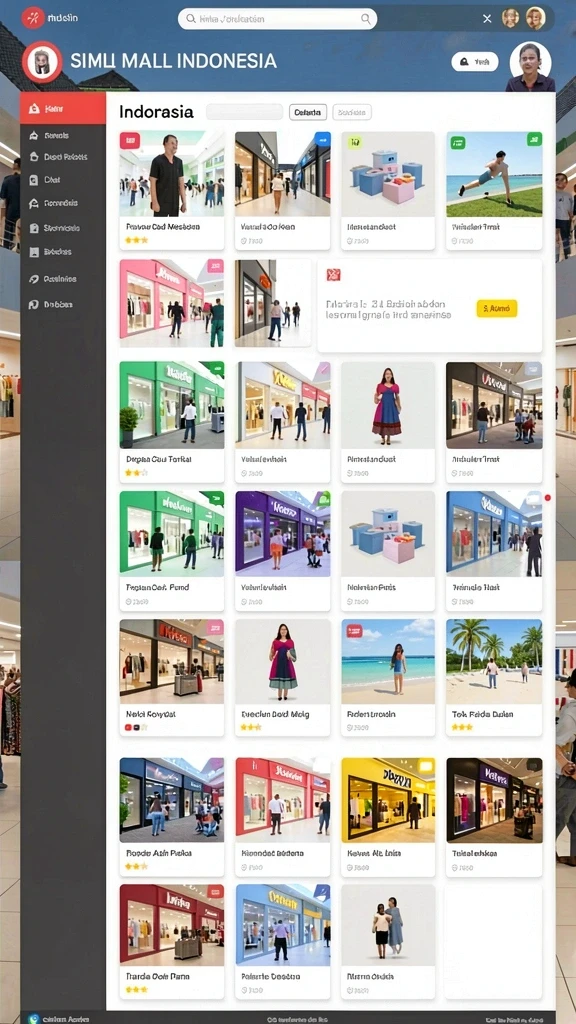Open the yellow storefront thumbnail card
This screenshot has width=576, height=1024.
click(388, 817)
